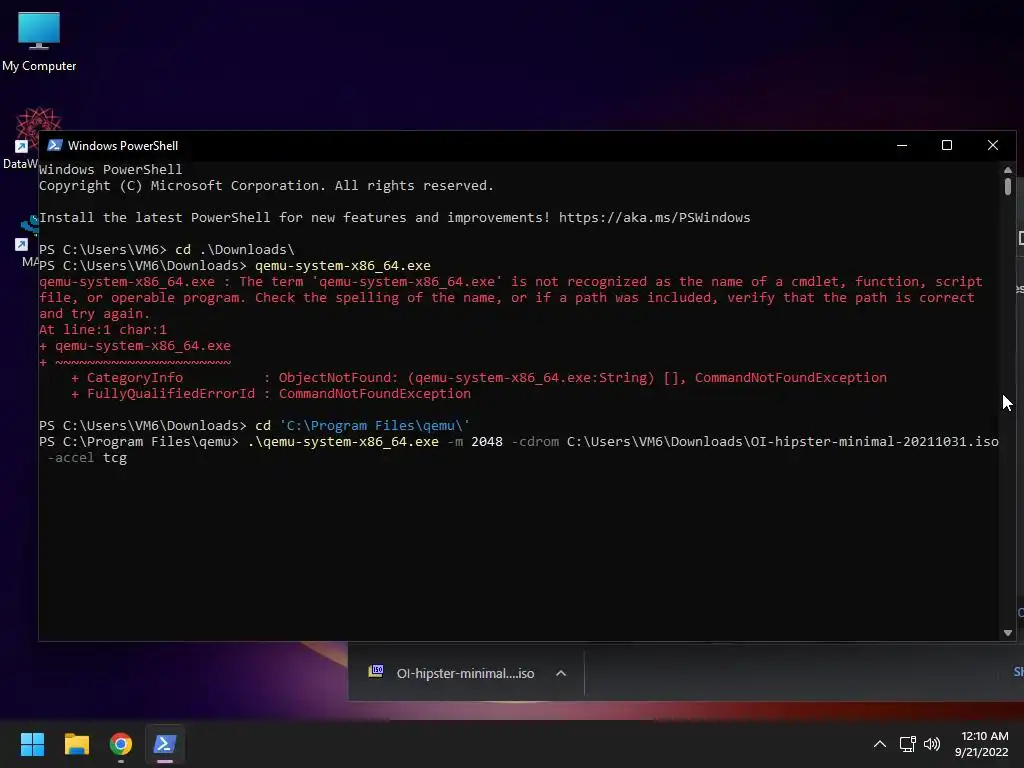Open File Explorer from the taskbar
The height and width of the screenshot is (768, 1024).
76,744
